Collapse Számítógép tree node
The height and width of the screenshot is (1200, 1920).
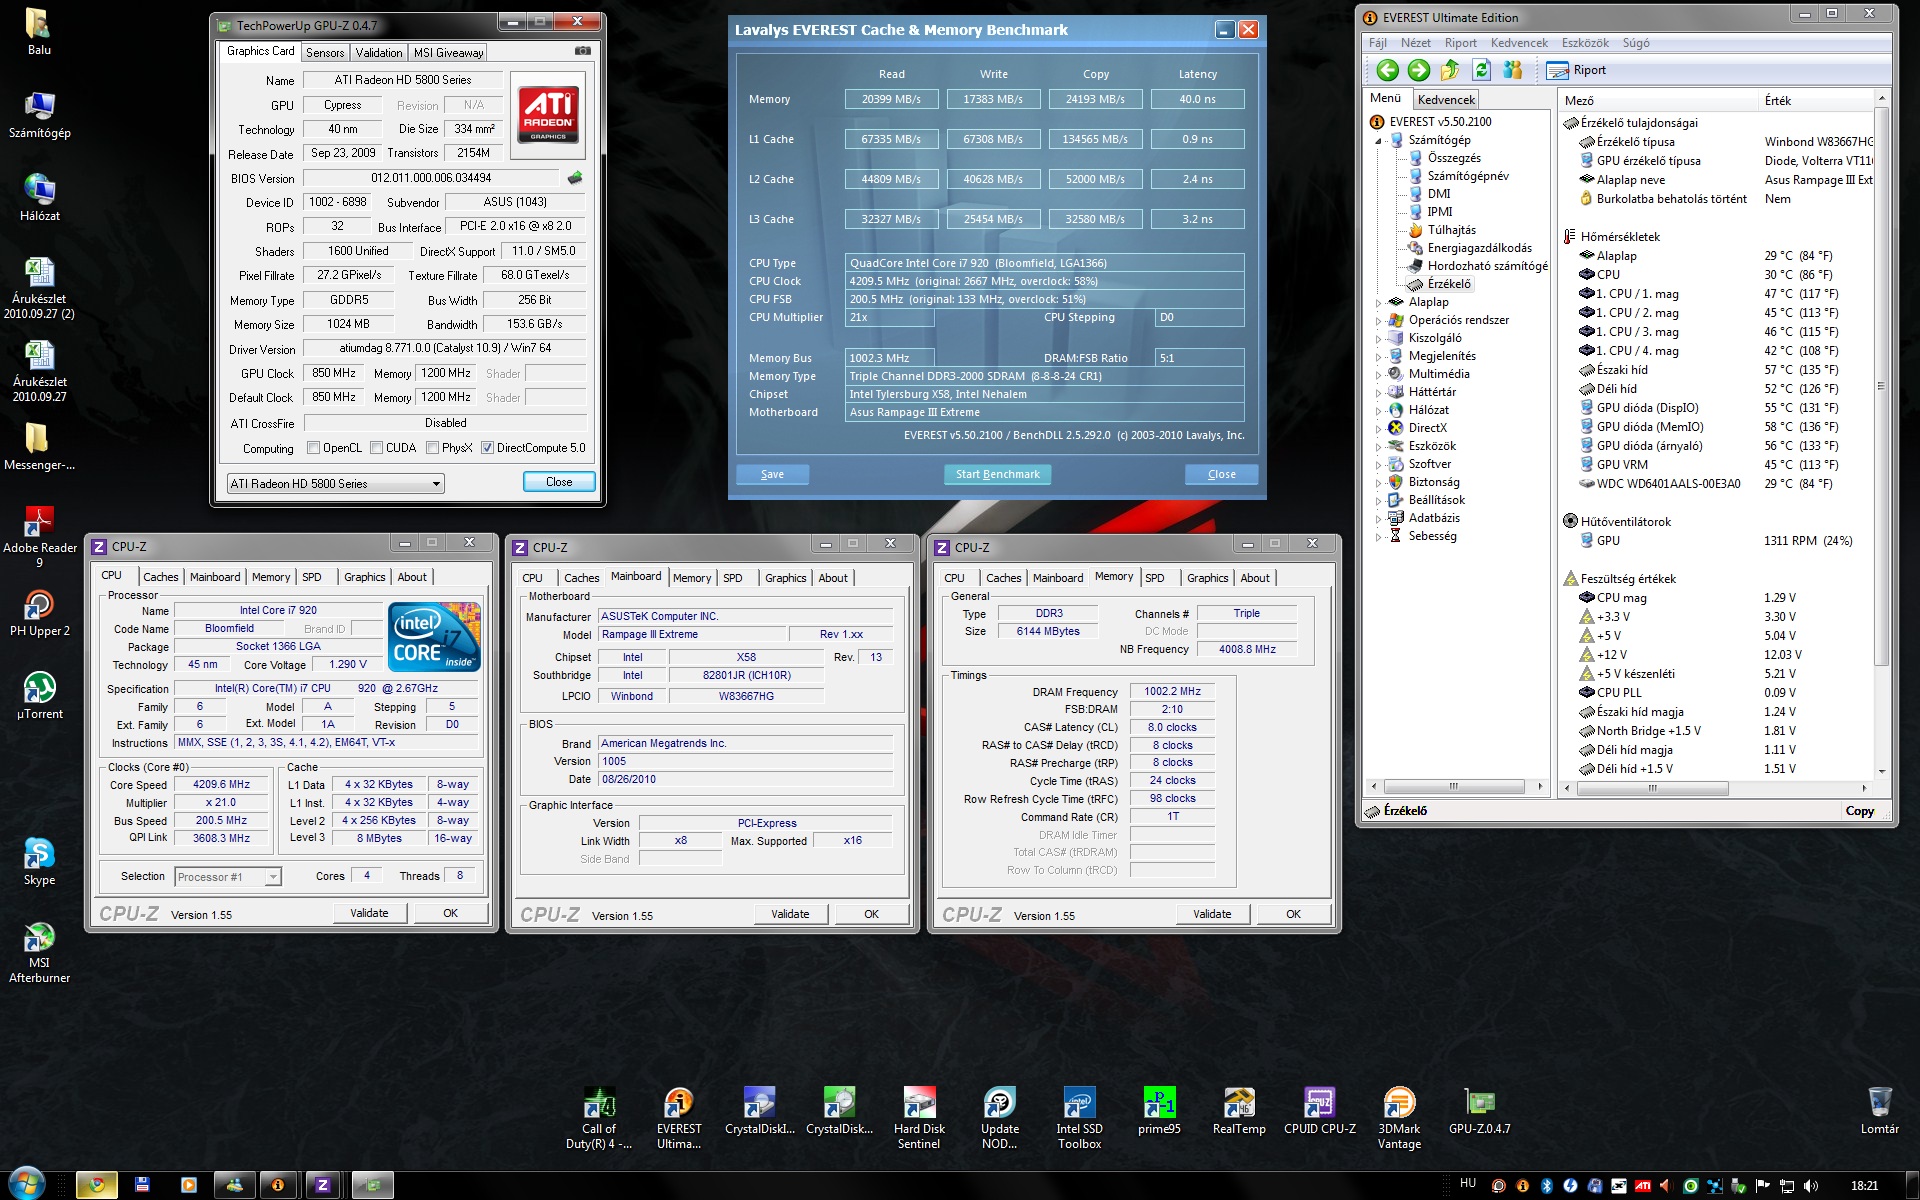point(1378,141)
